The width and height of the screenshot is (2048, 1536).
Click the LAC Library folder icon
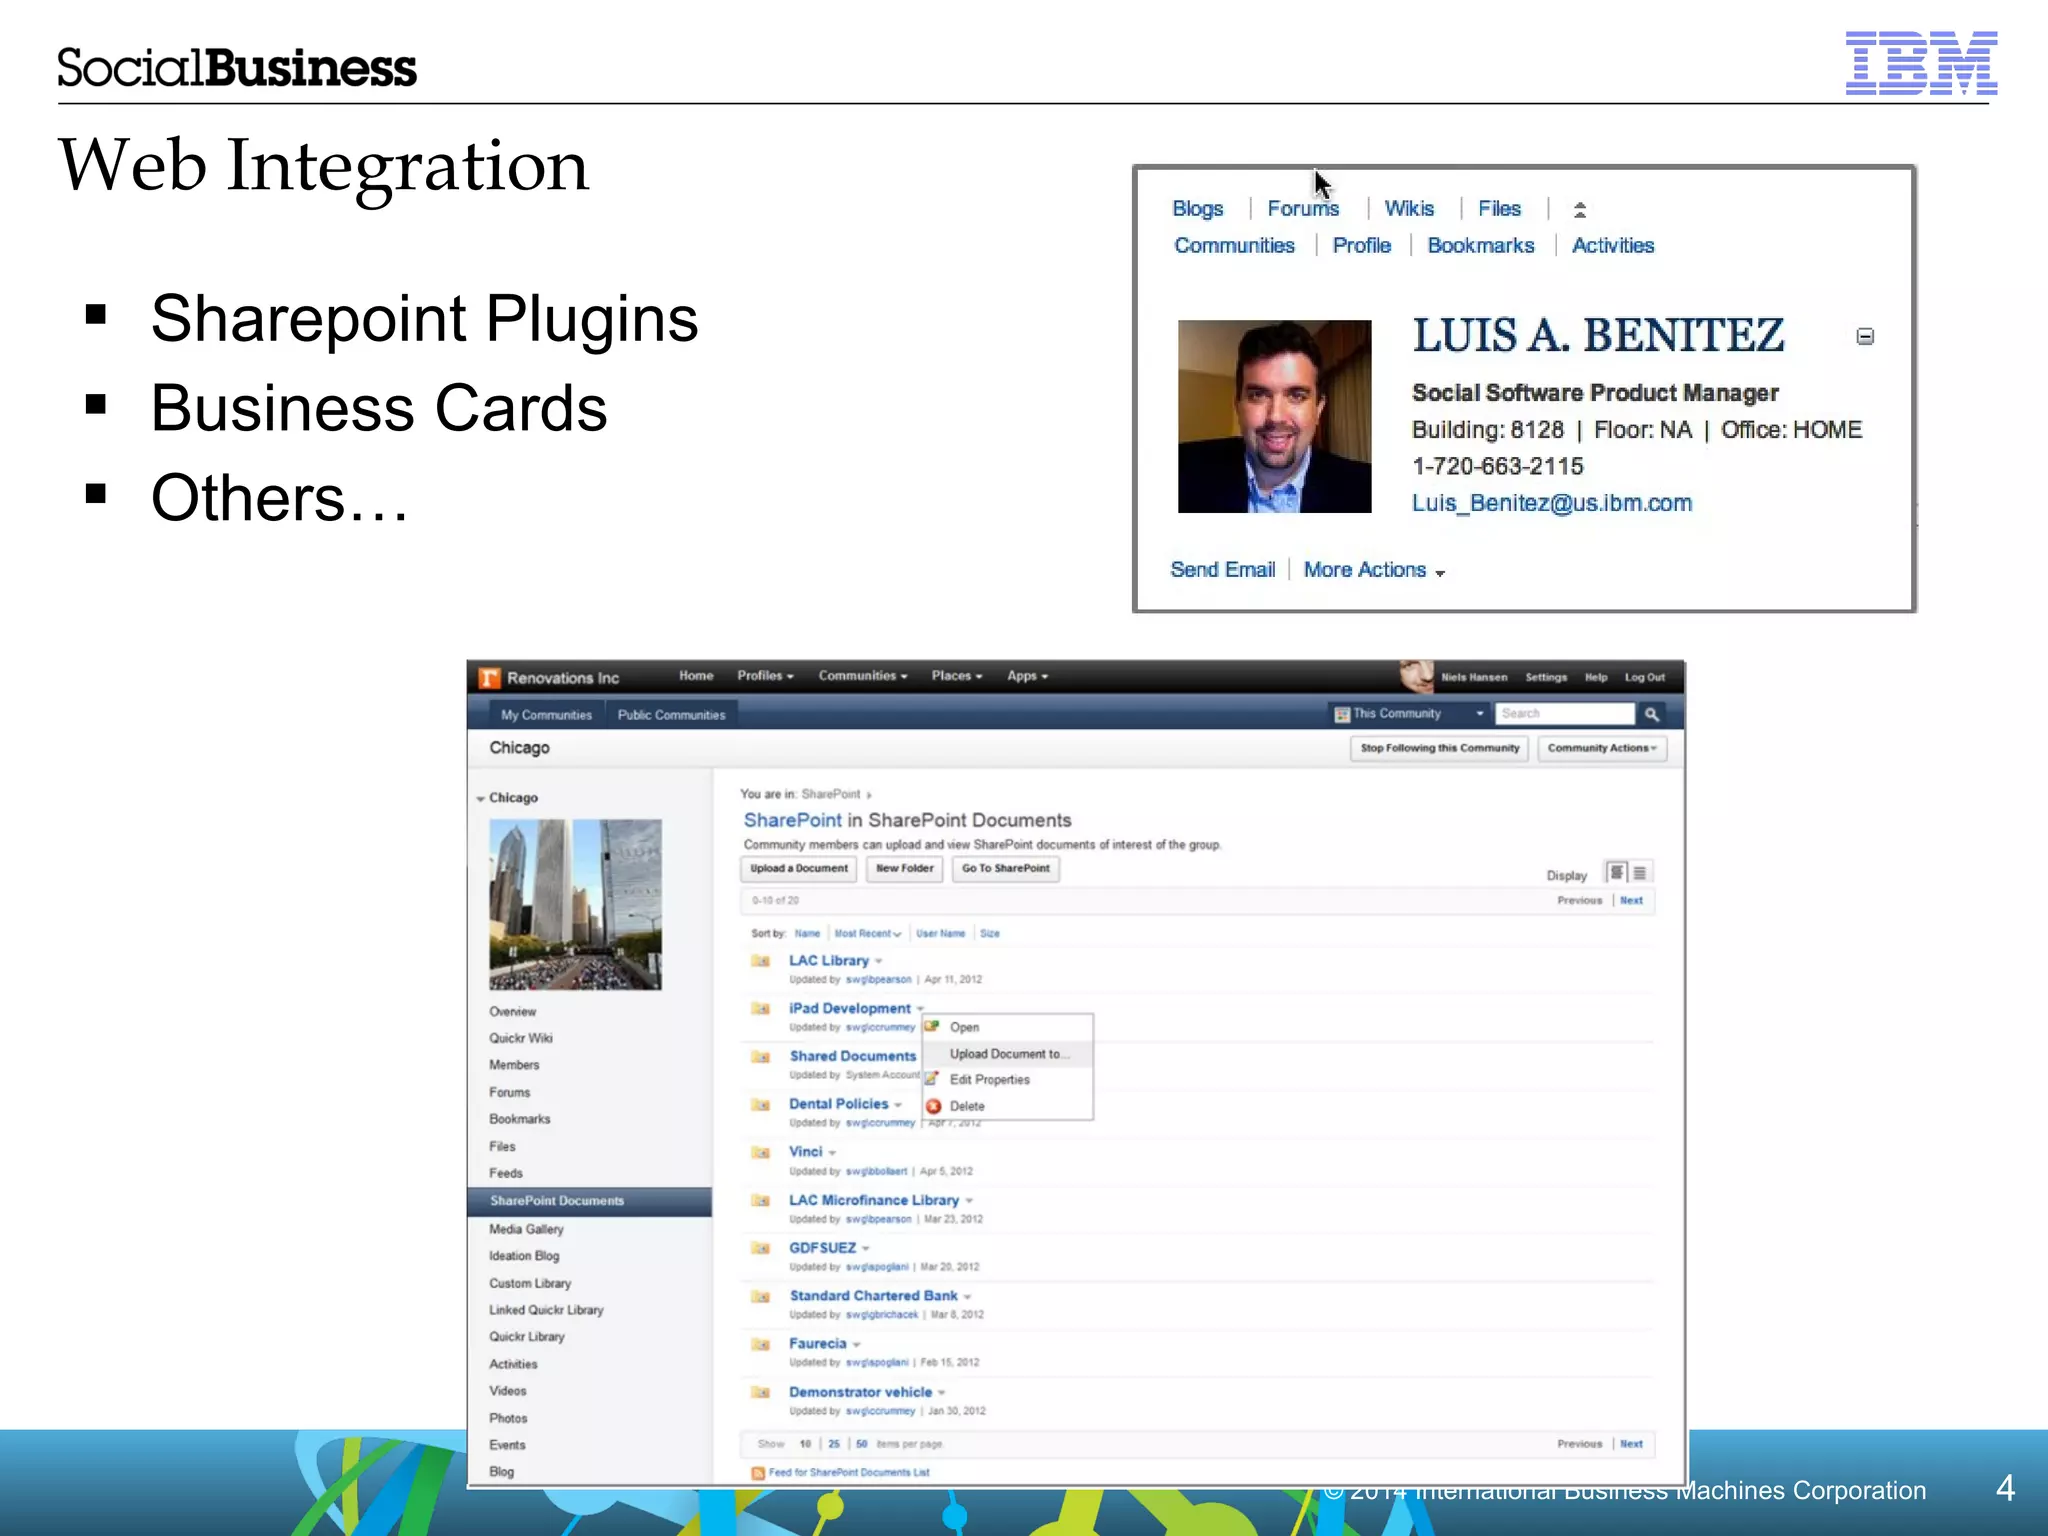coord(761,961)
